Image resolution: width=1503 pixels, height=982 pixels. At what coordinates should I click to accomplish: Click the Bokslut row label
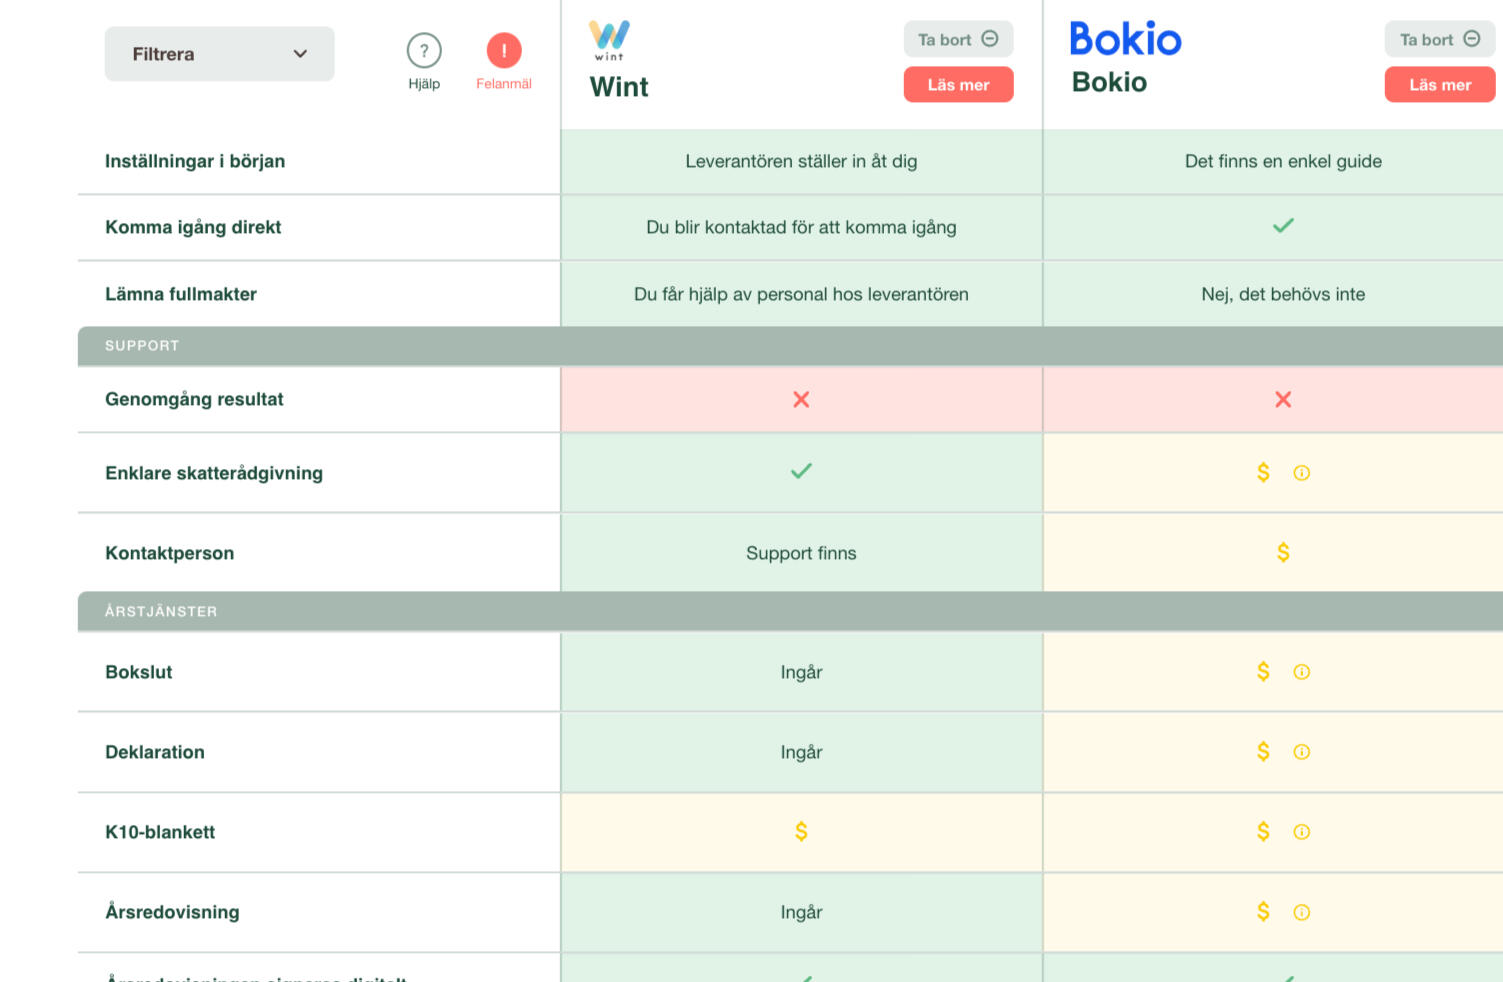point(139,673)
